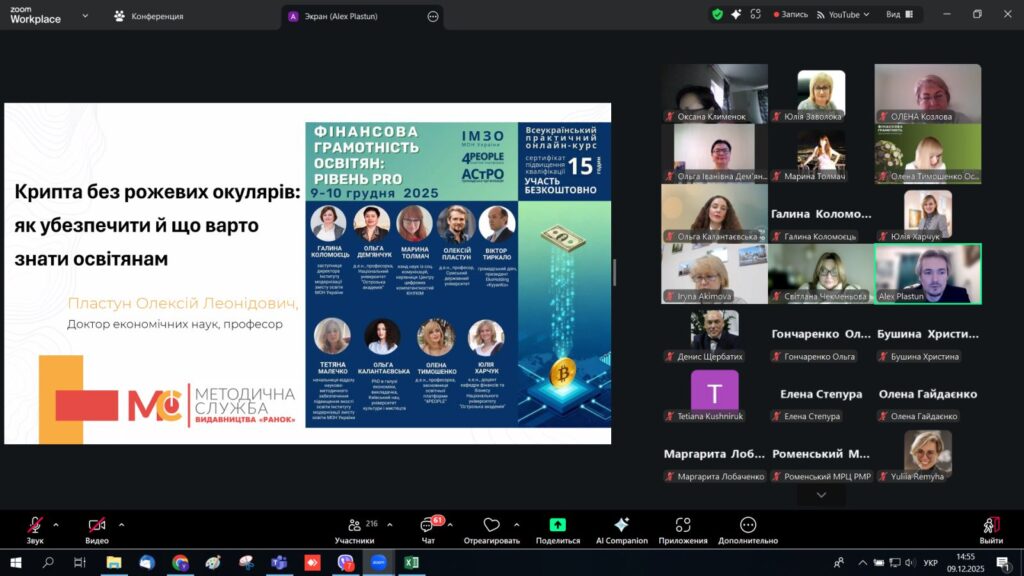The image size is (1024, 576).
Task: Expand video options arrow next to Видео
Action: click(121, 524)
